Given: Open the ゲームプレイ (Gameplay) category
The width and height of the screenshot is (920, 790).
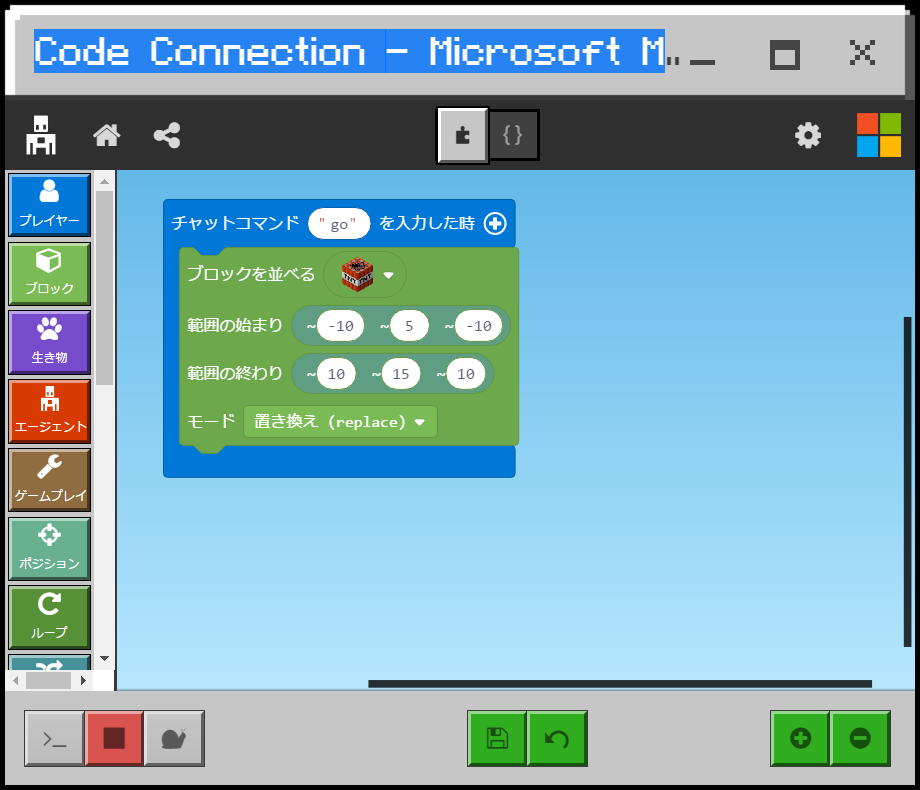Looking at the screenshot, I should [x=49, y=480].
